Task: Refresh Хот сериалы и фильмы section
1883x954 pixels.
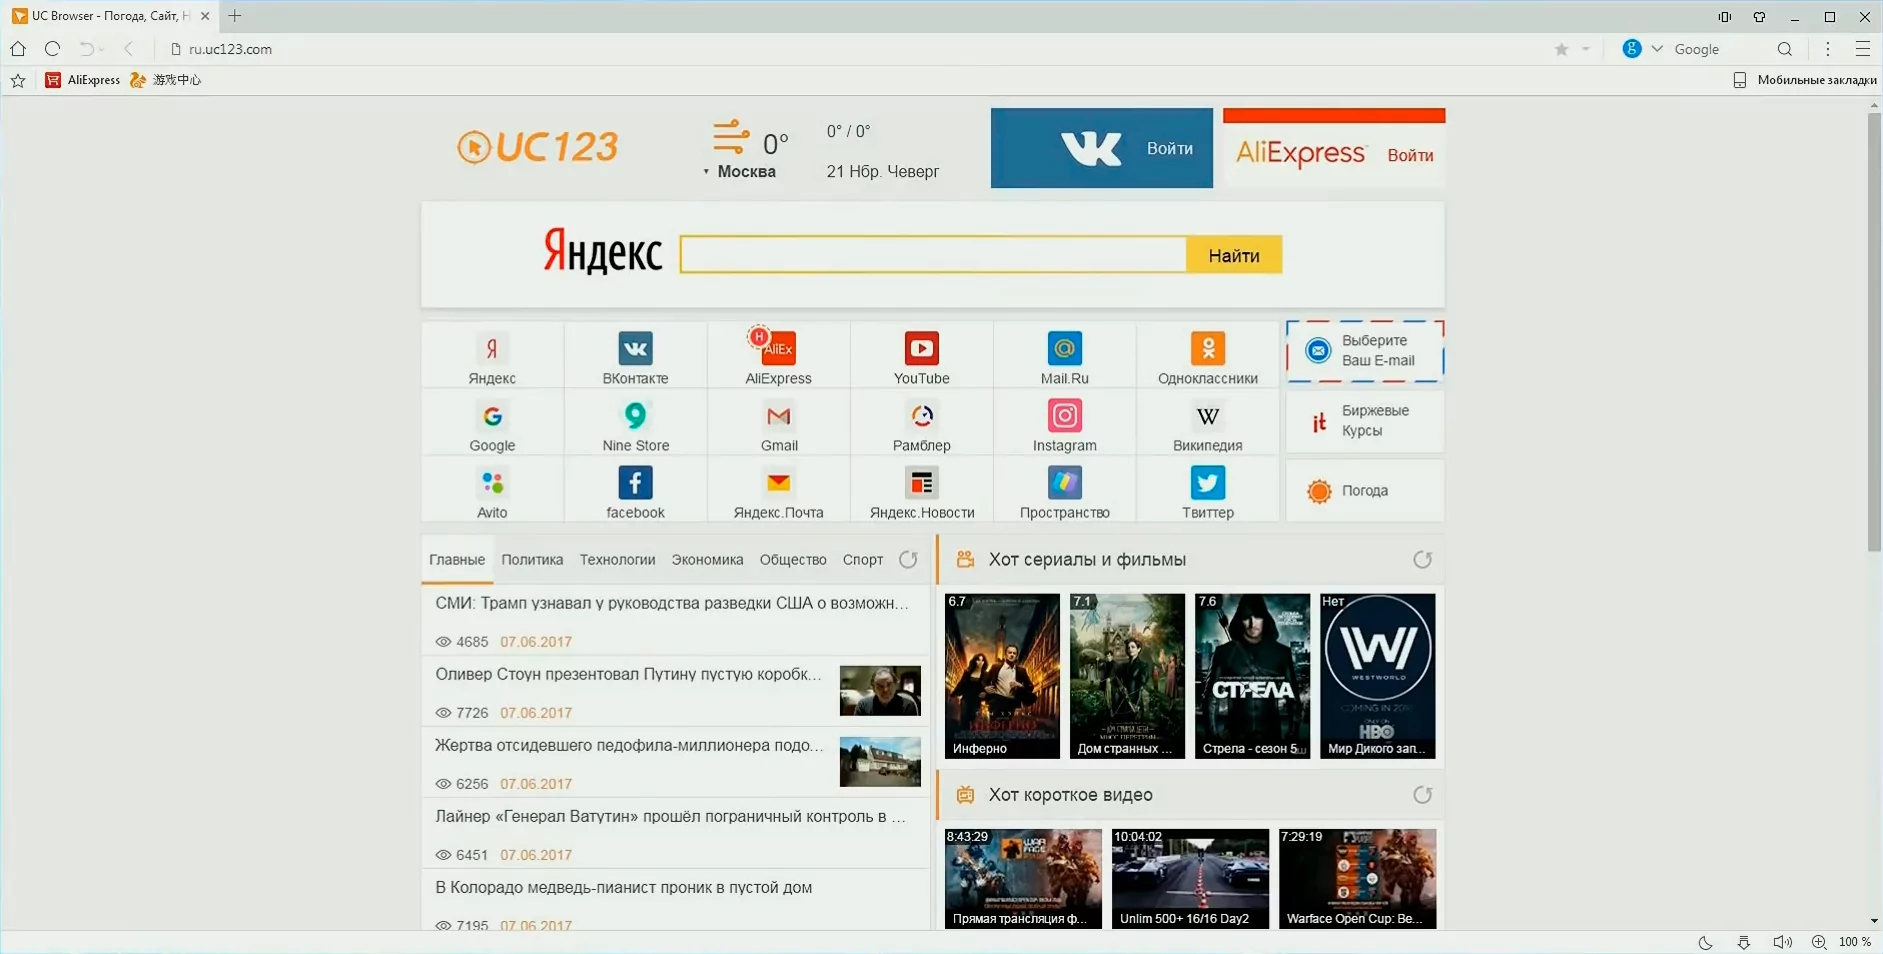Action: coord(1422,560)
